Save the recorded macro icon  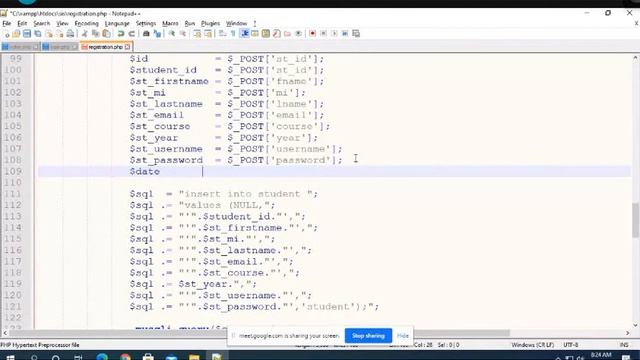(x=356, y=33)
